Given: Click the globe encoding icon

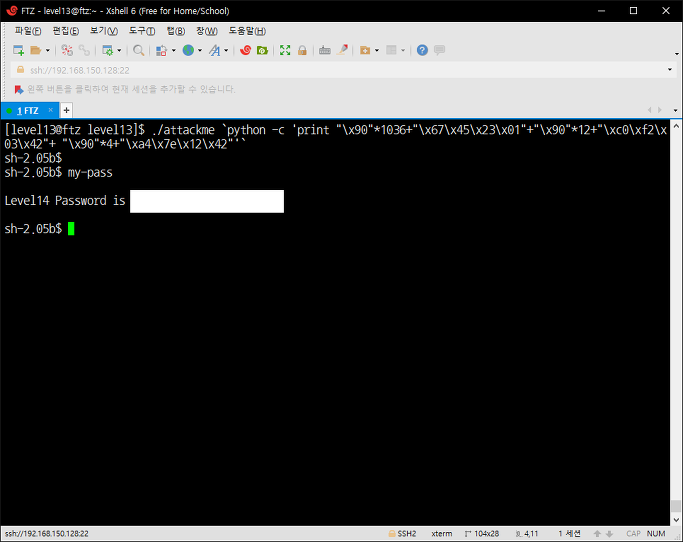Looking at the screenshot, I should 188,51.
